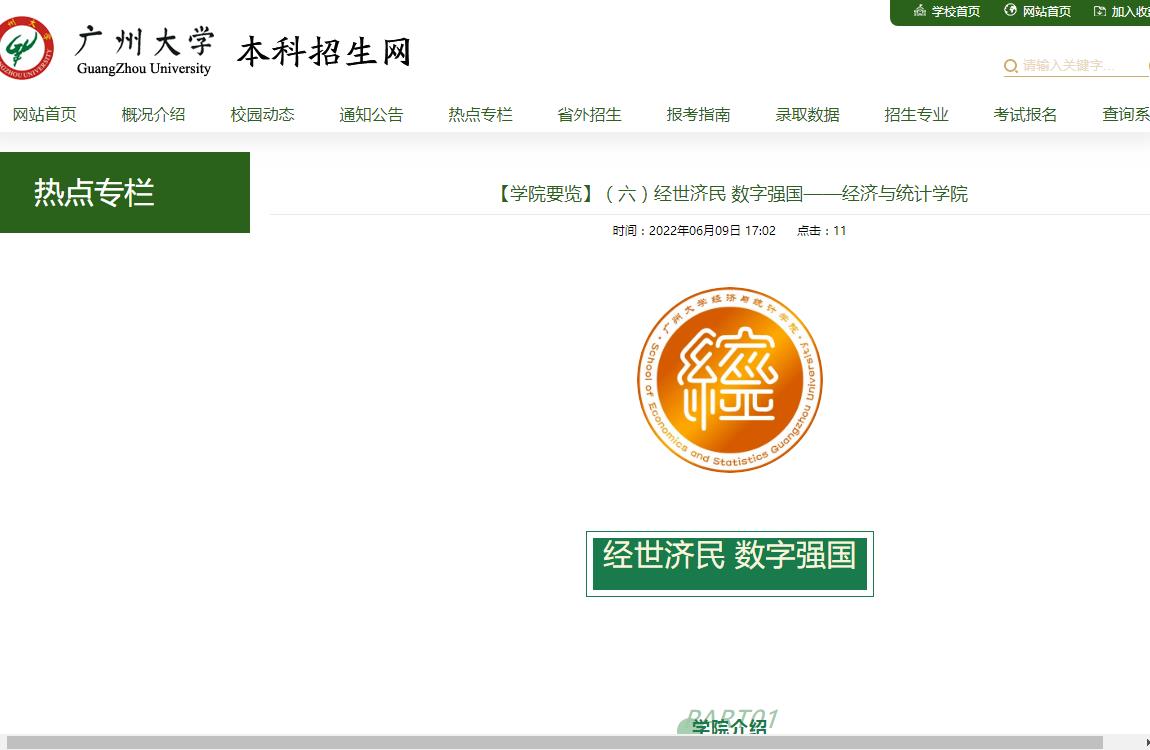Click the 广州大学 GuangZhou University wordmark
This screenshot has height=750, width=1150.
tap(144, 51)
